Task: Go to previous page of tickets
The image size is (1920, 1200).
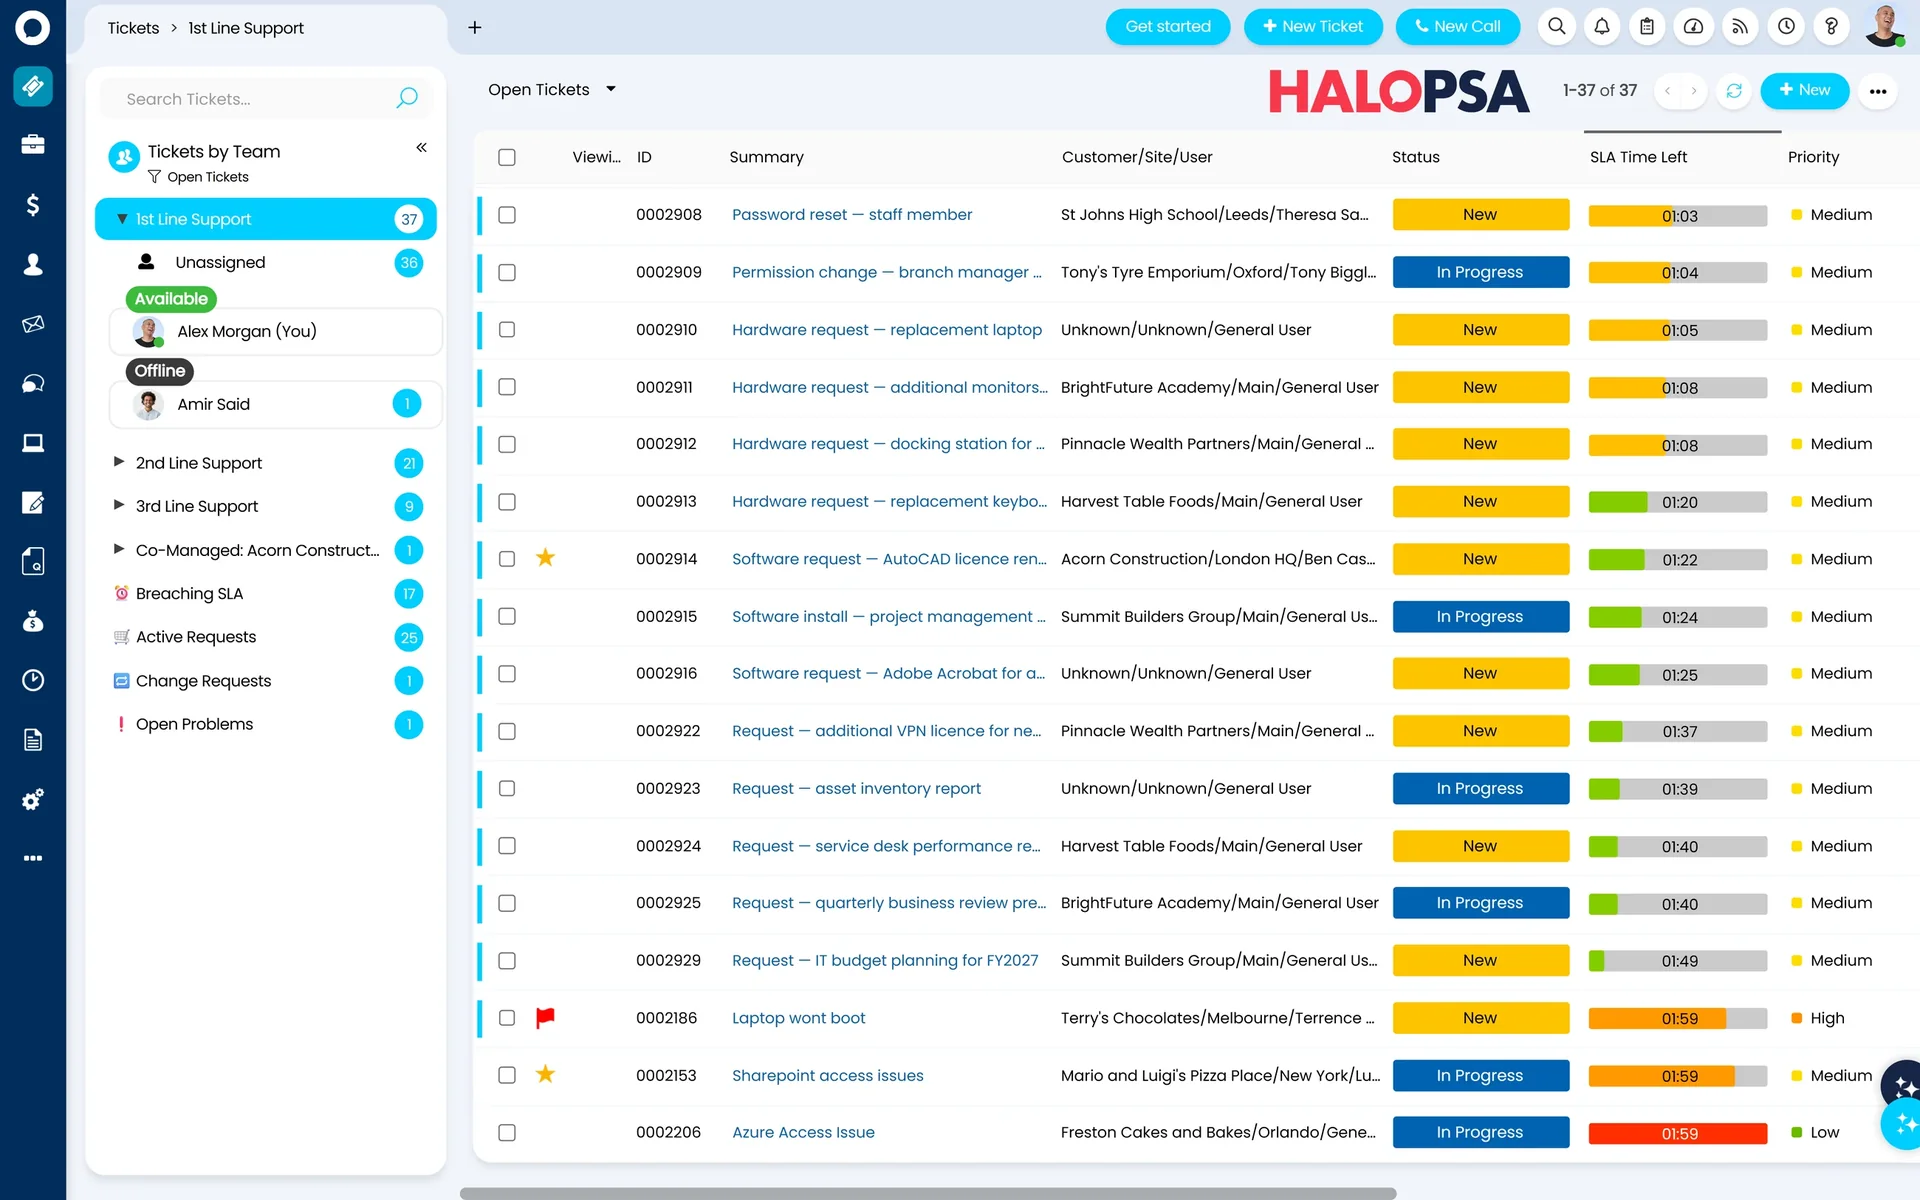Action: pyautogui.click(x=1667, y=91)
